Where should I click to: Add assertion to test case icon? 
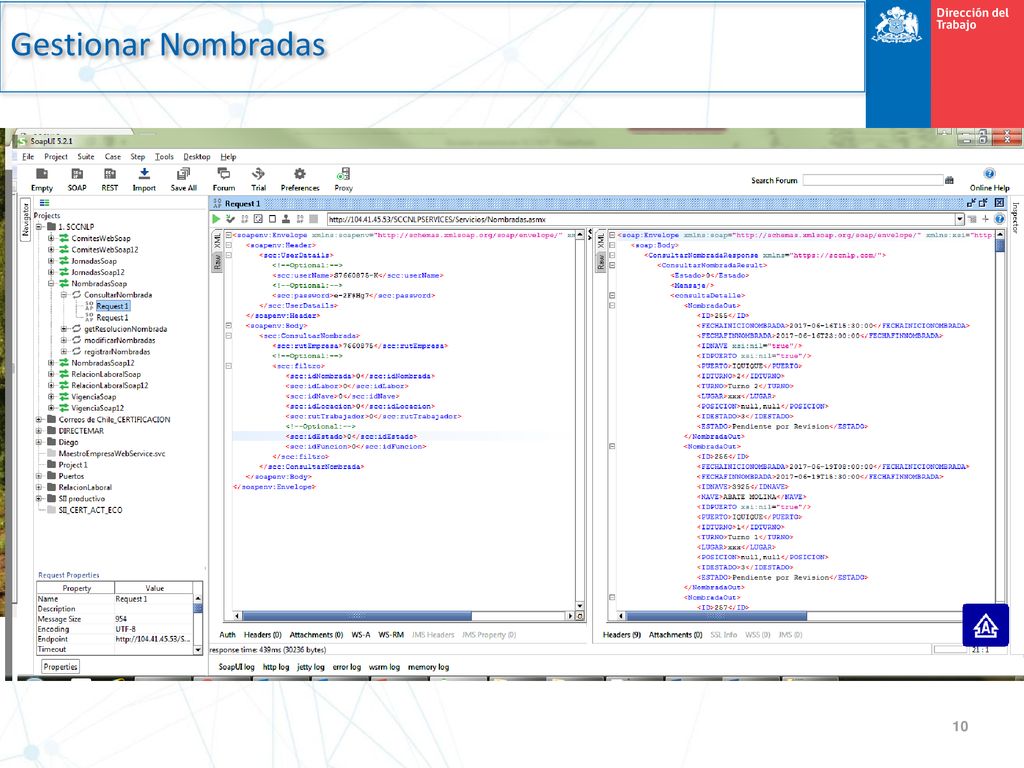(x=231, y=219)
